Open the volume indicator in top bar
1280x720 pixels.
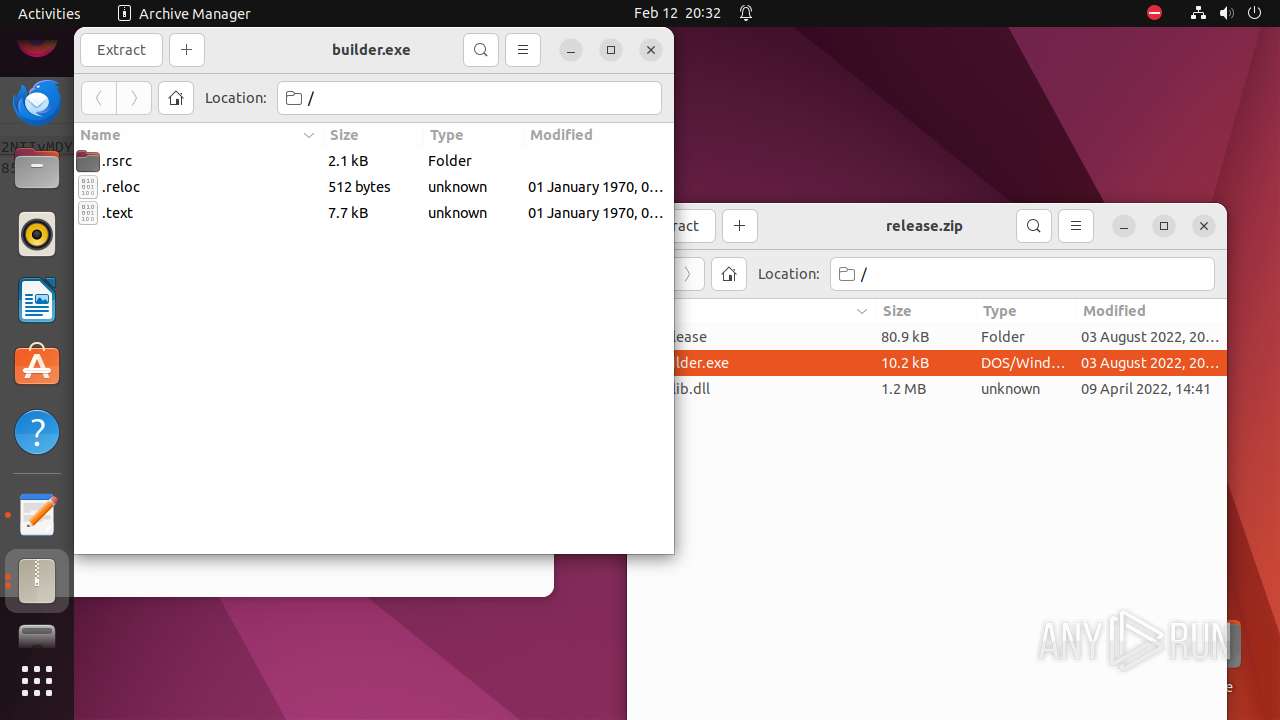click(x=1225, y=13)
